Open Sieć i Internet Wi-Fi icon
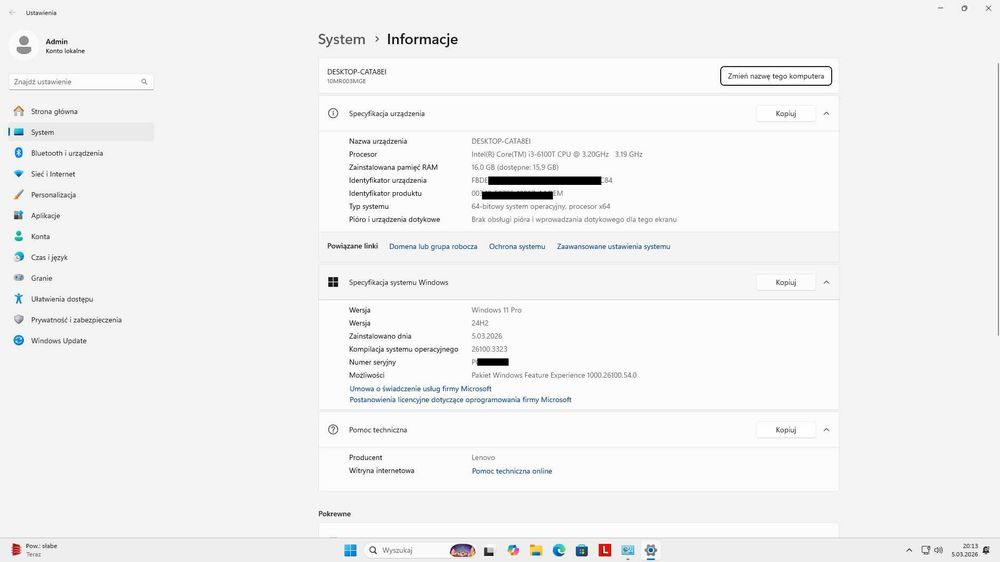The image size is (1000, 562). [x=18, y=174]
